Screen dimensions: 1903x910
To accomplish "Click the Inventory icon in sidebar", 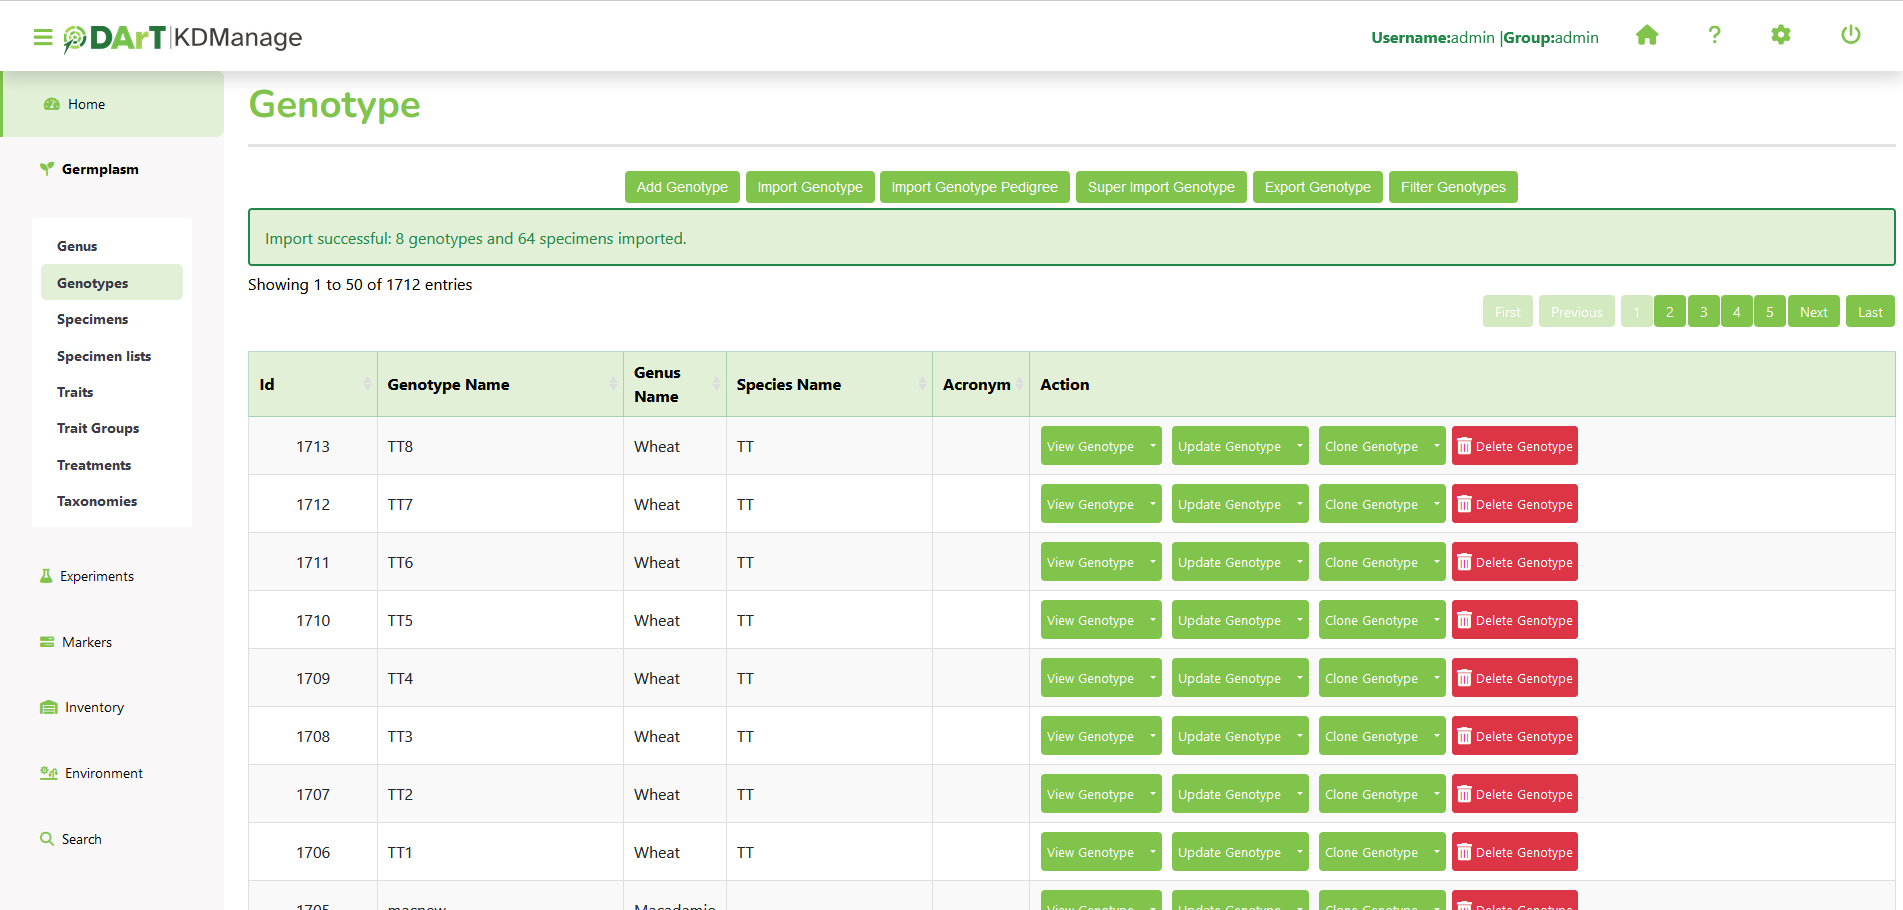I will pyautogui.click(x=48, y=707).
